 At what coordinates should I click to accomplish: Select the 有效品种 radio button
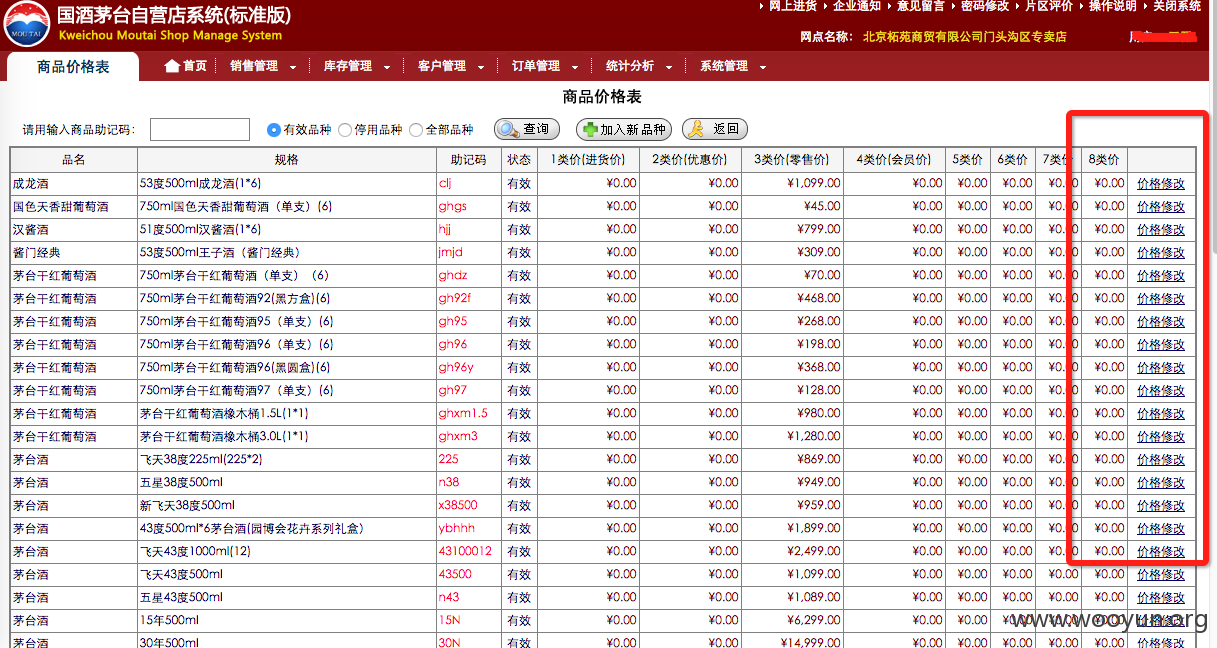(274, 130)
